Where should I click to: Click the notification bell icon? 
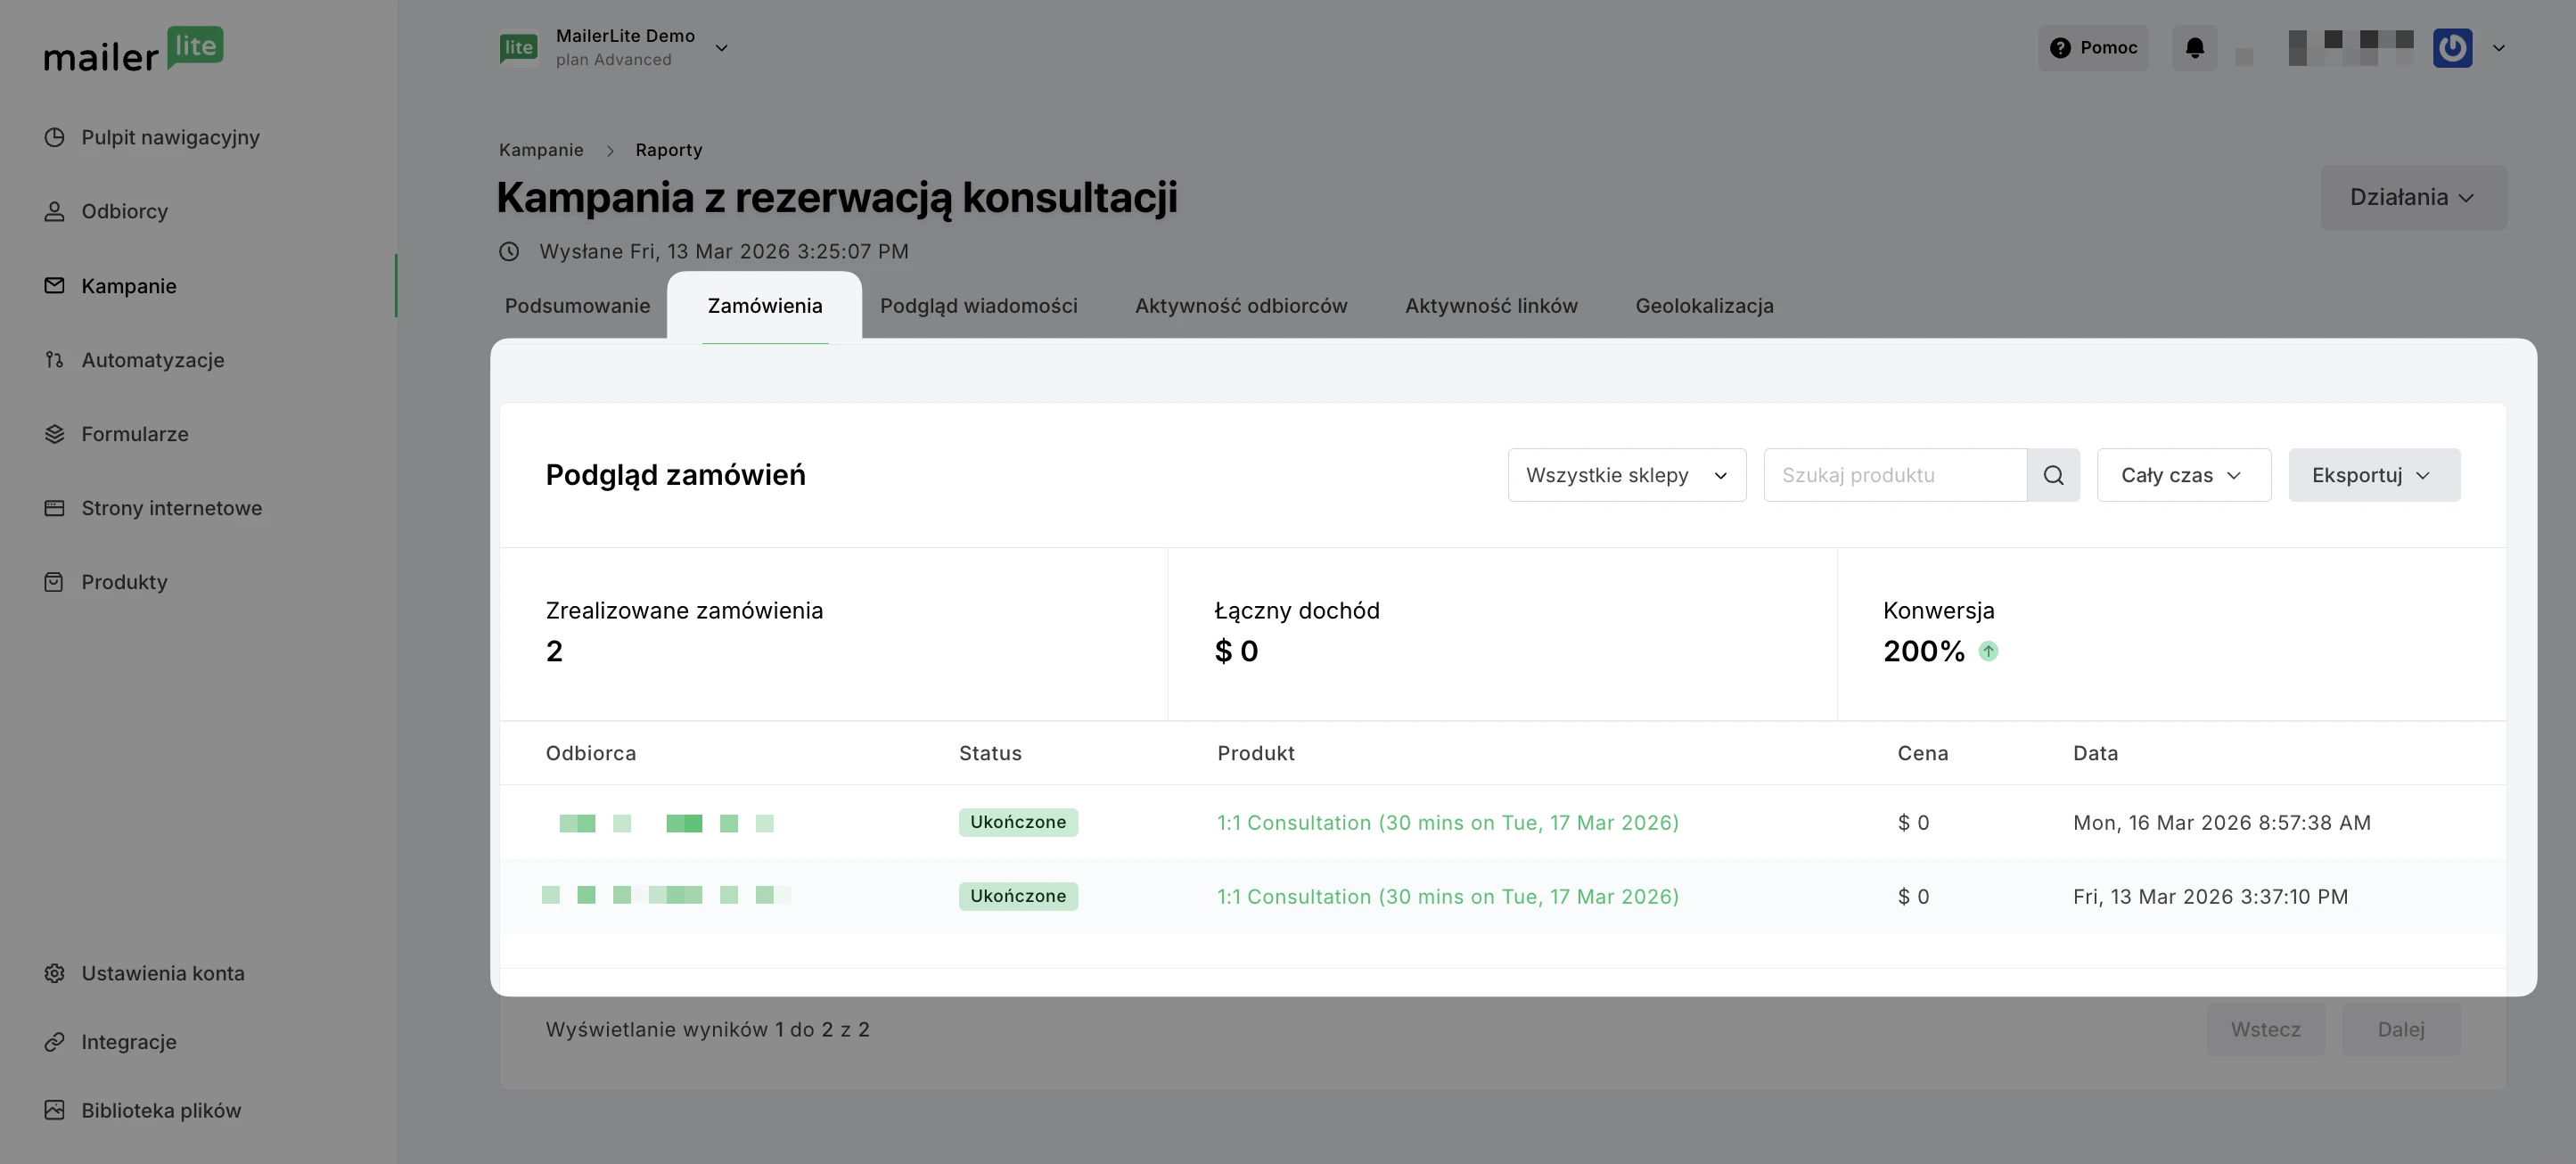pyautogui.click(x=2194, y=48)
